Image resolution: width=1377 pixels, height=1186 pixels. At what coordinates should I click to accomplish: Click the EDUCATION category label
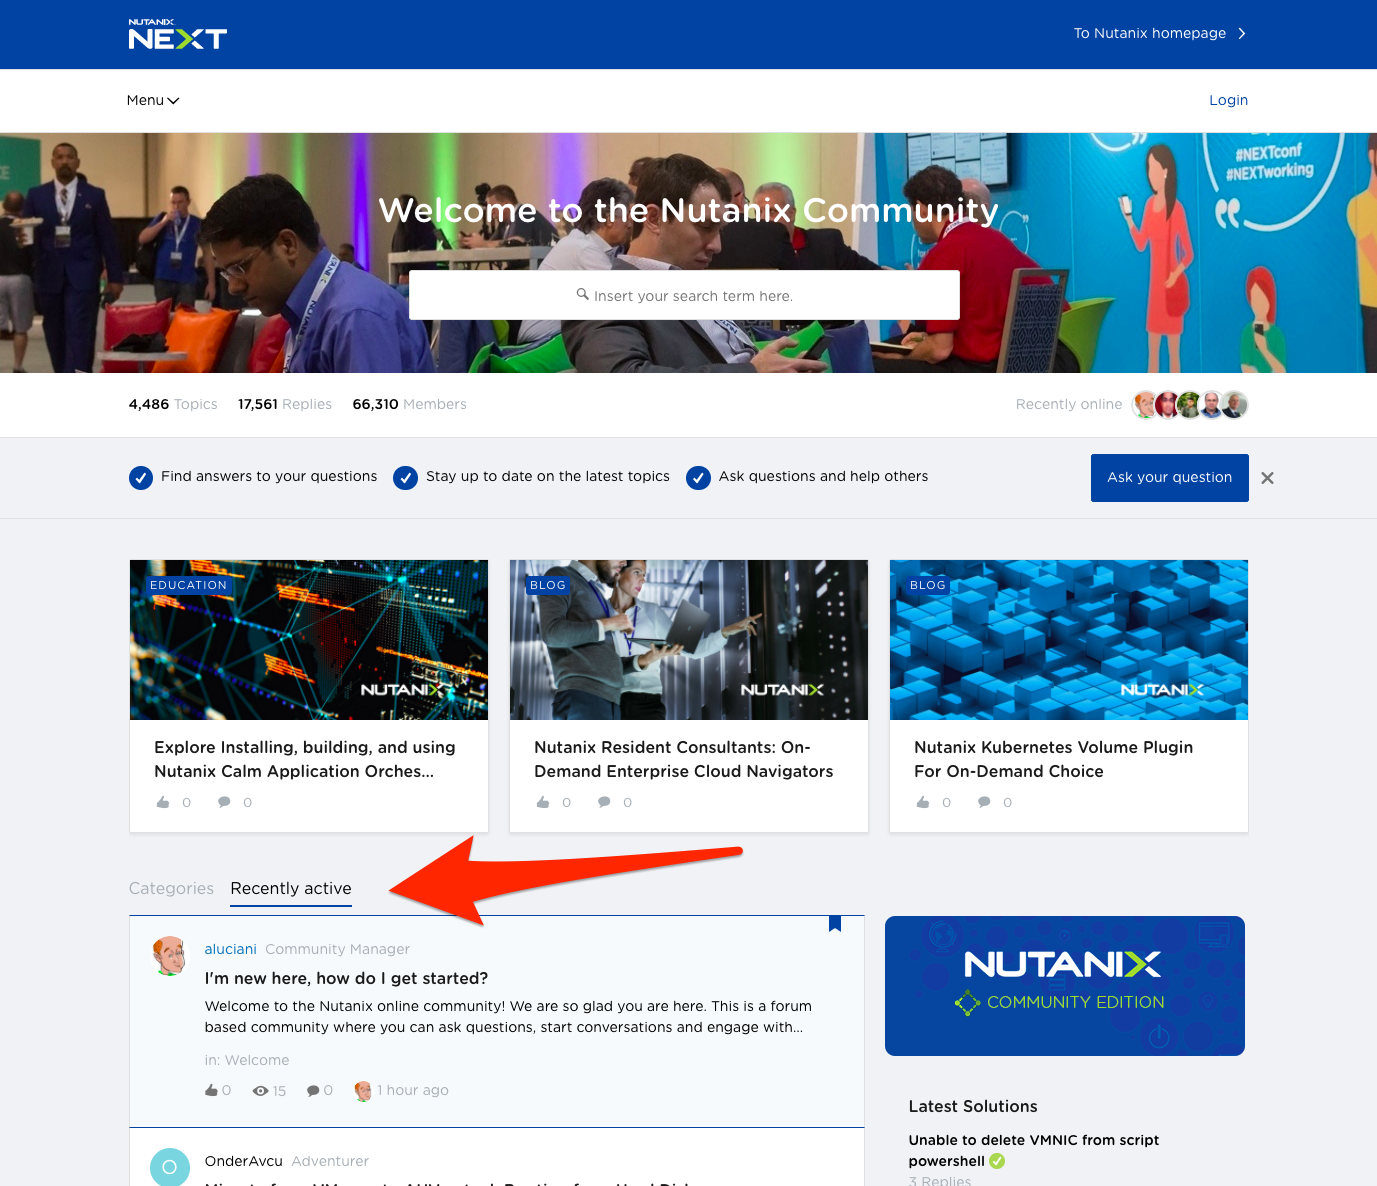tap(188, 585)
